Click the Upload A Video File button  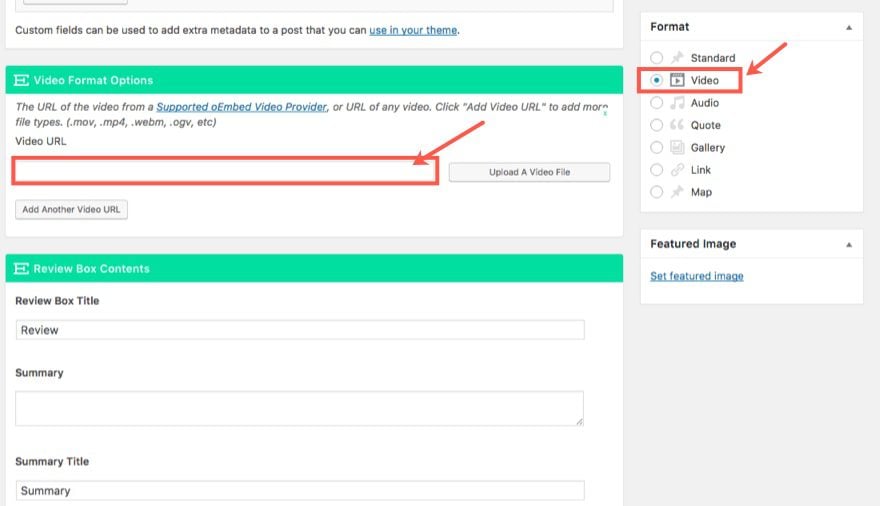[529, 172]
